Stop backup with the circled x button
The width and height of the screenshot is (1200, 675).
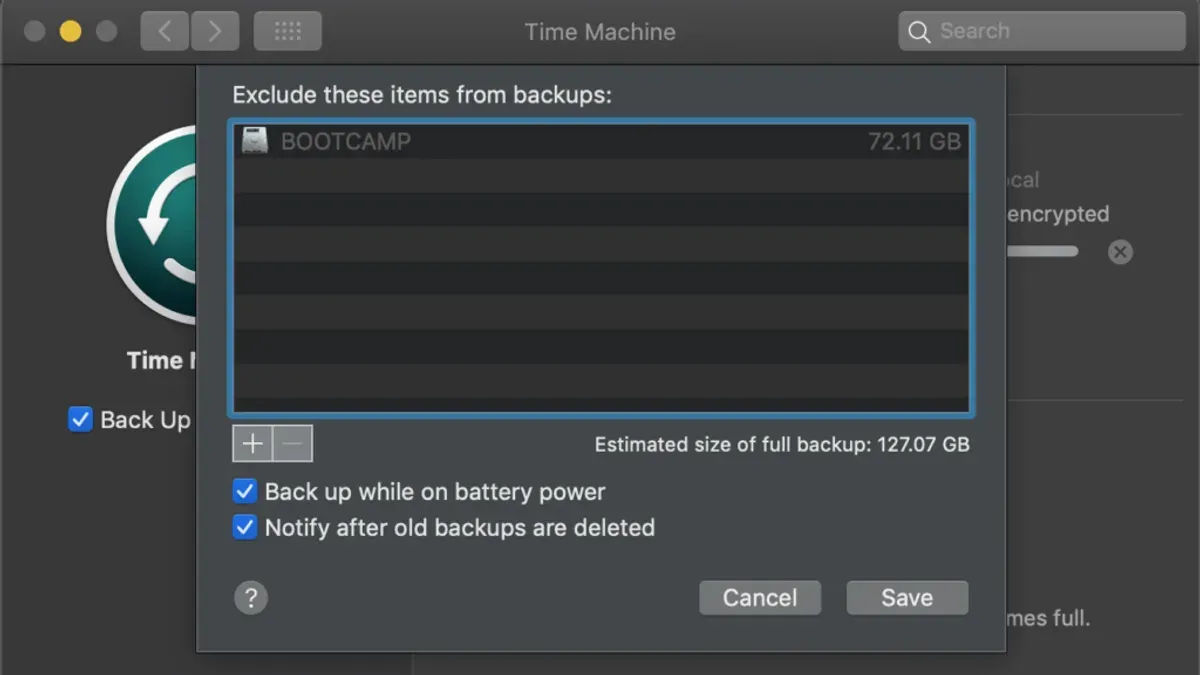tap(1120, 252)
